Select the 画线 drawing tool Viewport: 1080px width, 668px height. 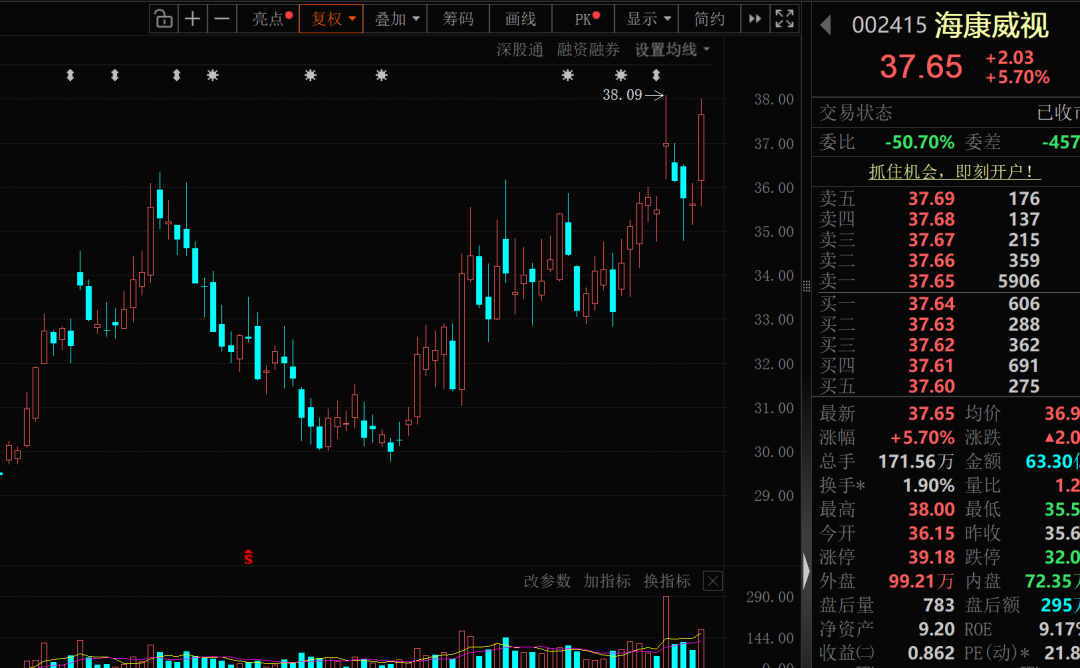click(521, 19)
